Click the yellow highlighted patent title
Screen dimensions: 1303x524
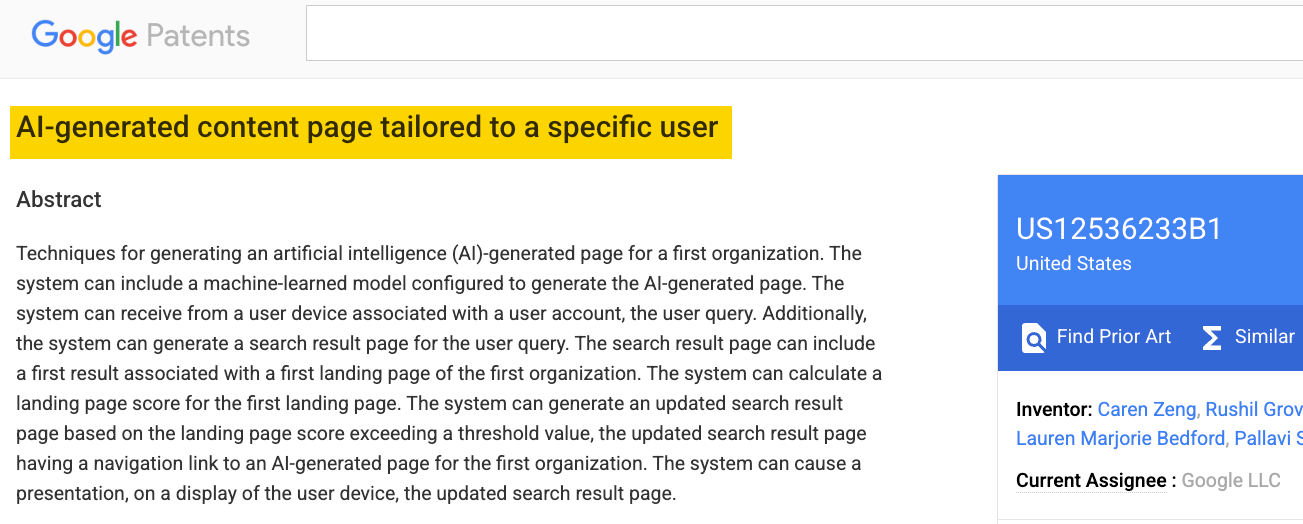tap(367, 128)
